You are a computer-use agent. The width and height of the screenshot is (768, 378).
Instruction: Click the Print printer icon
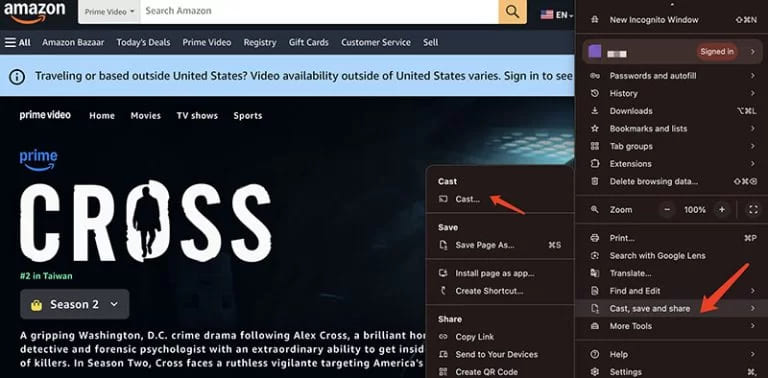pos(595,238)
